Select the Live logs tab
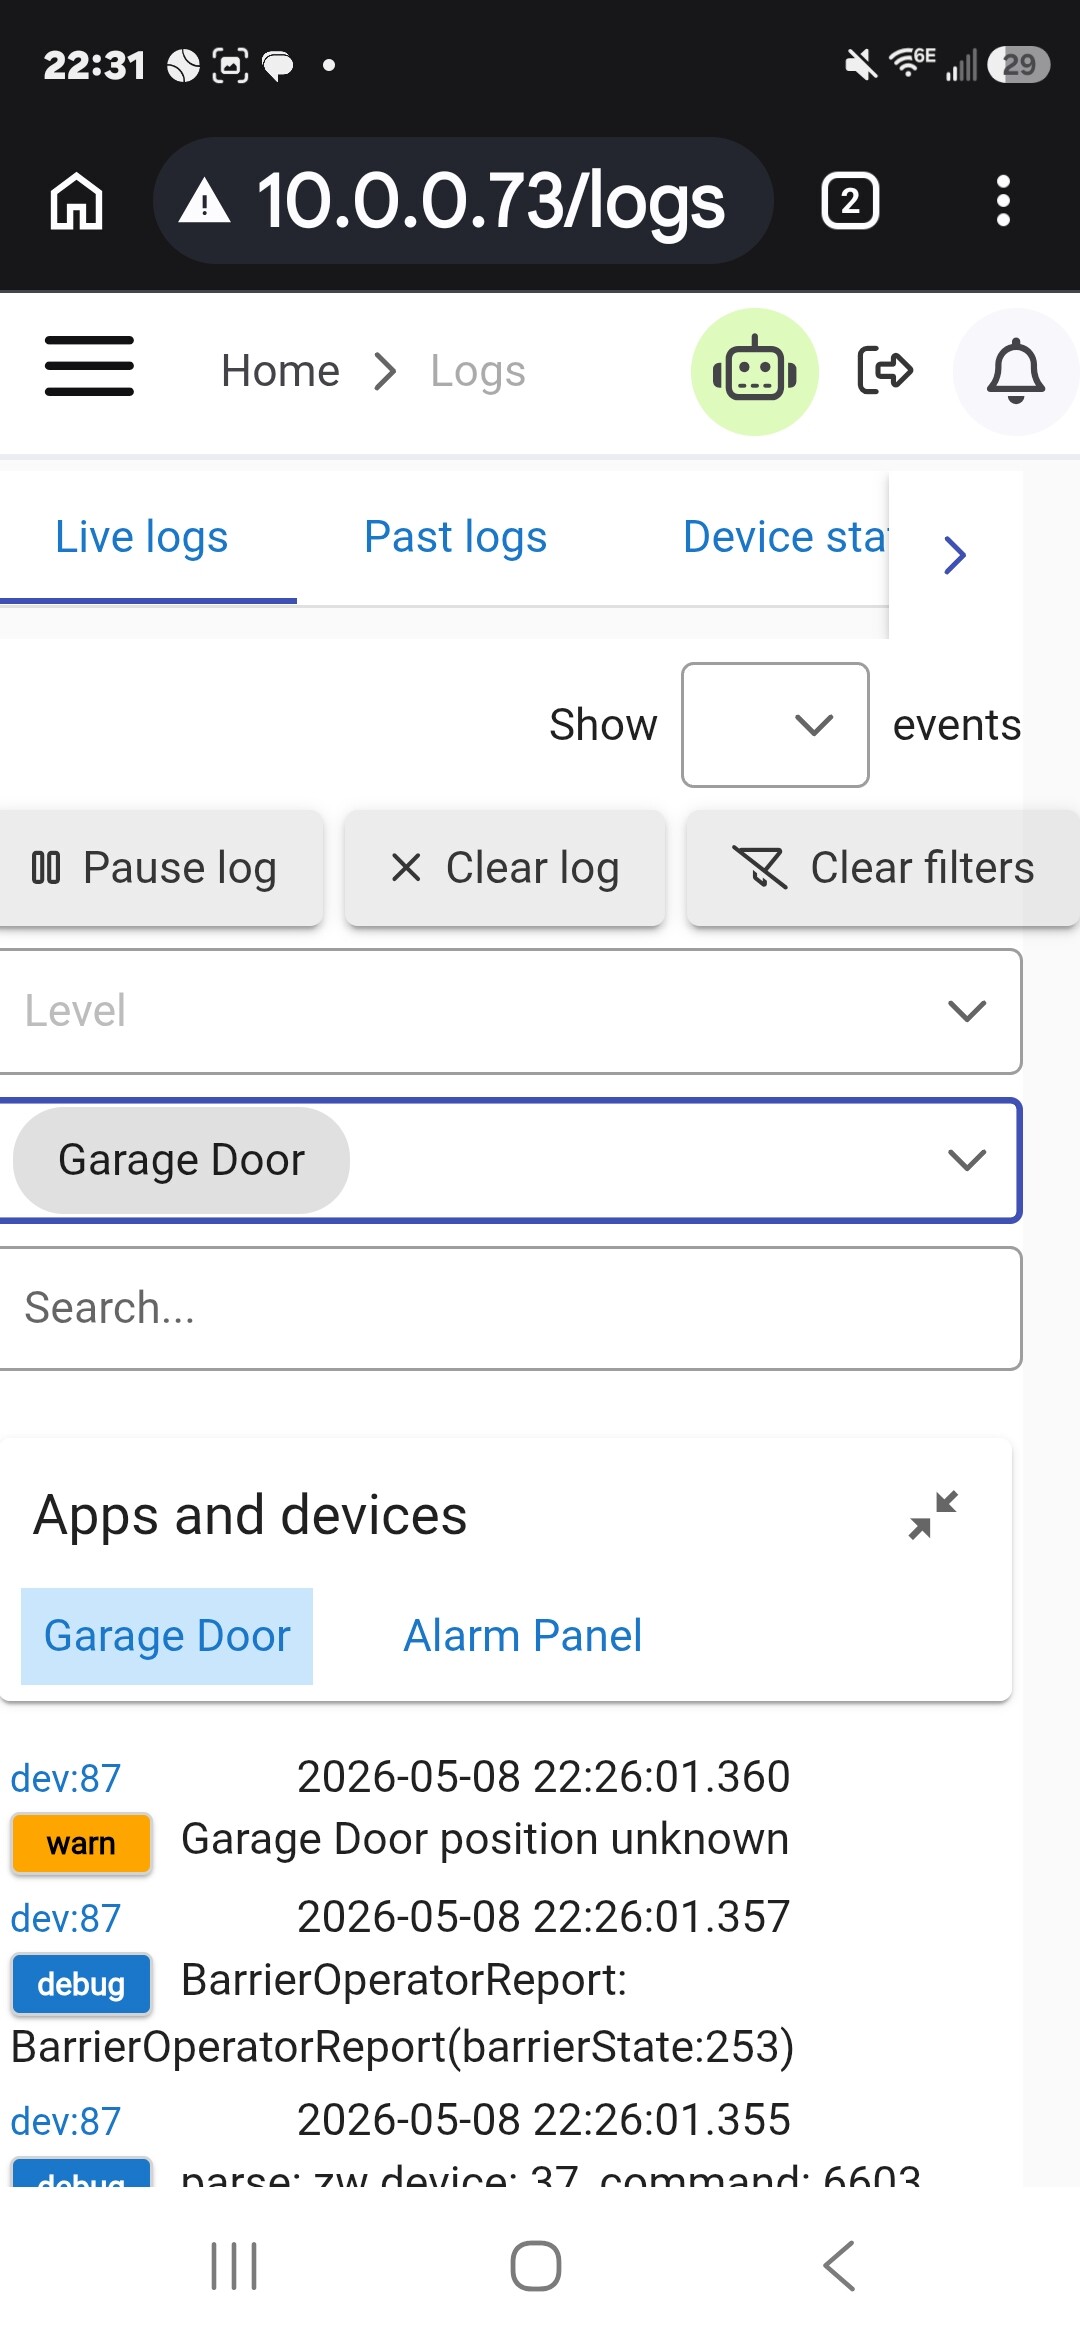The width and height of the screenshot is (1080, 2340). point(142,538)
